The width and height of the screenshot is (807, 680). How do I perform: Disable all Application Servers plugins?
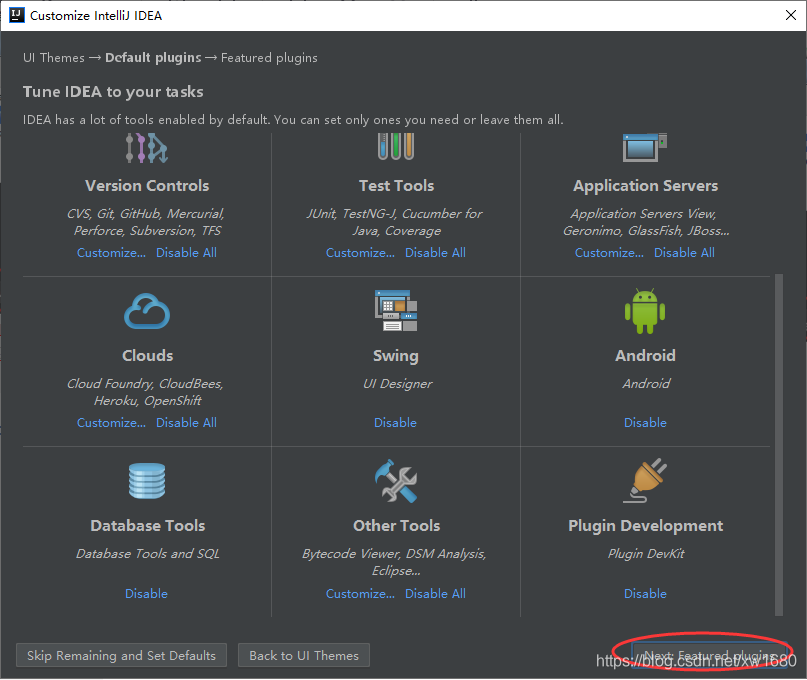[x=685, y=253]
